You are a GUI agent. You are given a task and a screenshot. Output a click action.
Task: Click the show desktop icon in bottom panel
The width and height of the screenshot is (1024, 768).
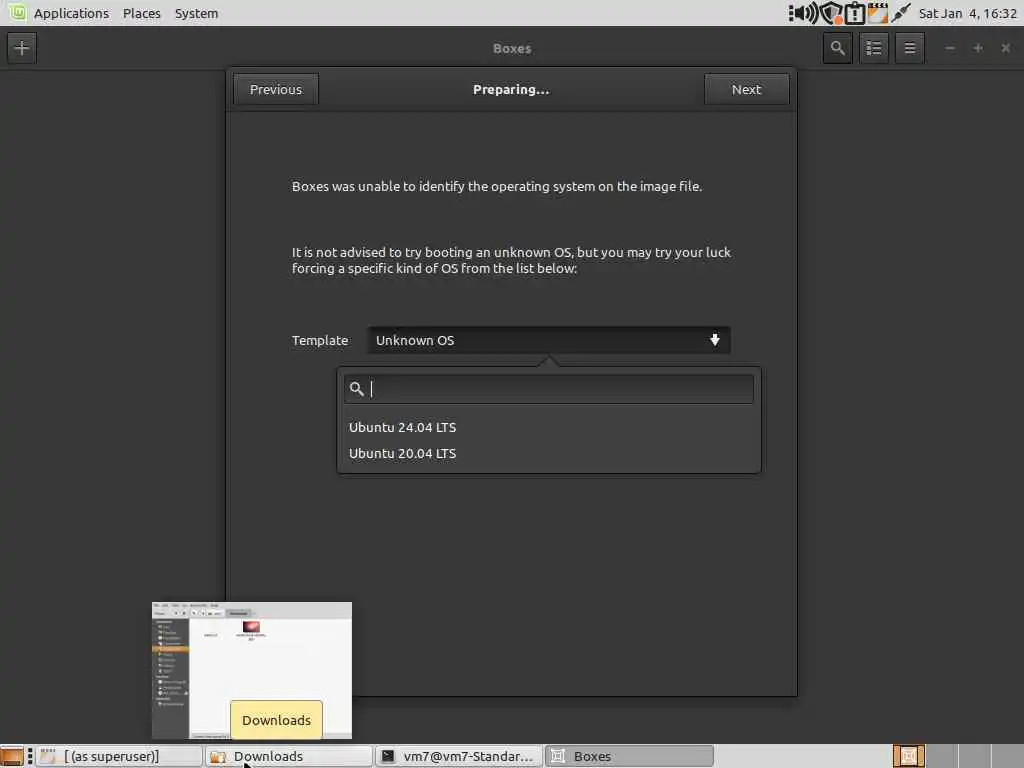[x=12, y=756]
